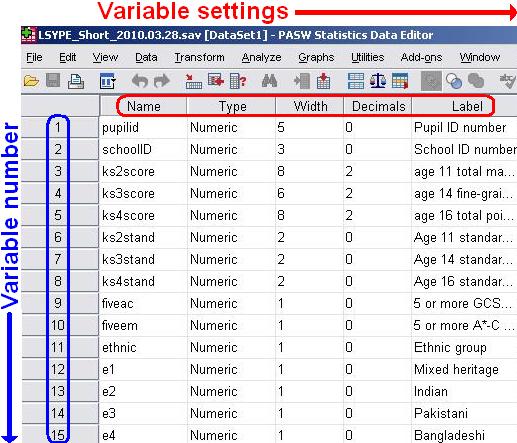Open the View menu
Screen dimensions: 517x443
(105, 57)
